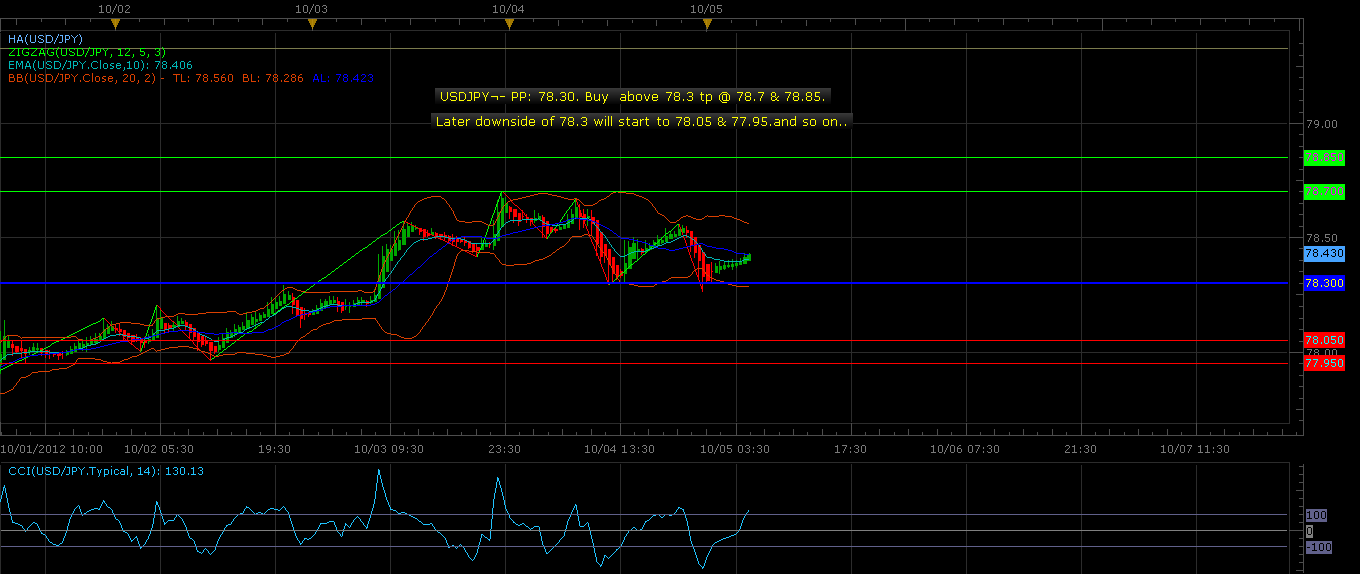
Task: Click the red 78.050 price tag
Action: coord(1324,341)
